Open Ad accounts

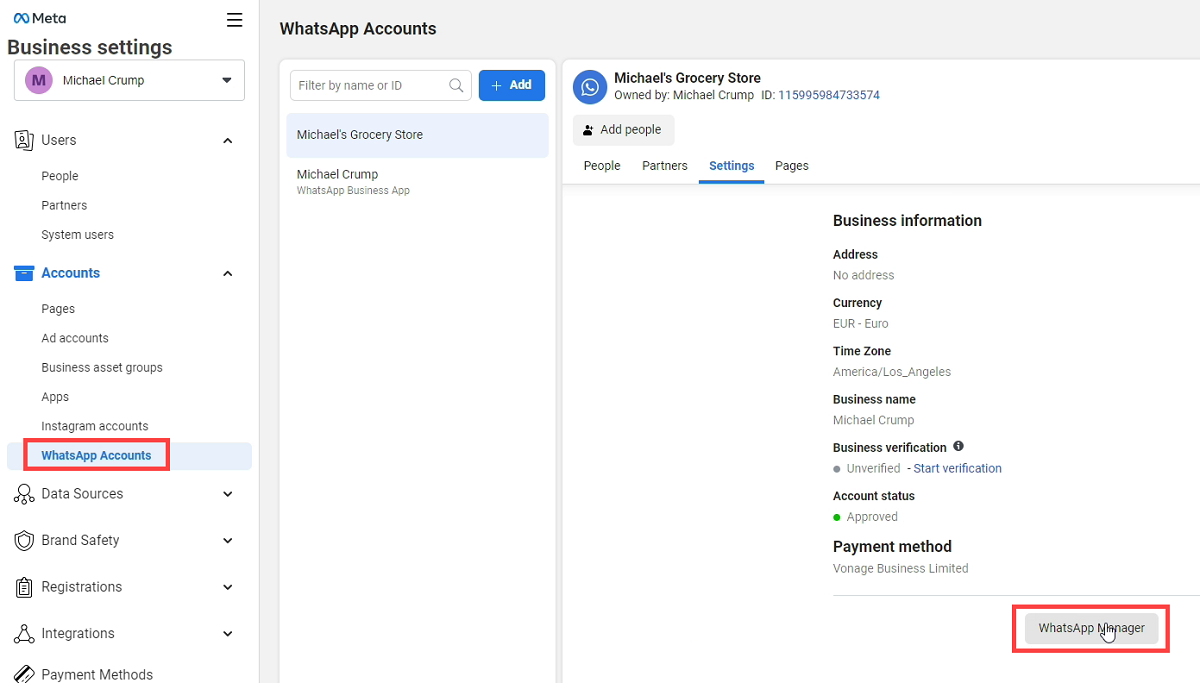point(75,338)
